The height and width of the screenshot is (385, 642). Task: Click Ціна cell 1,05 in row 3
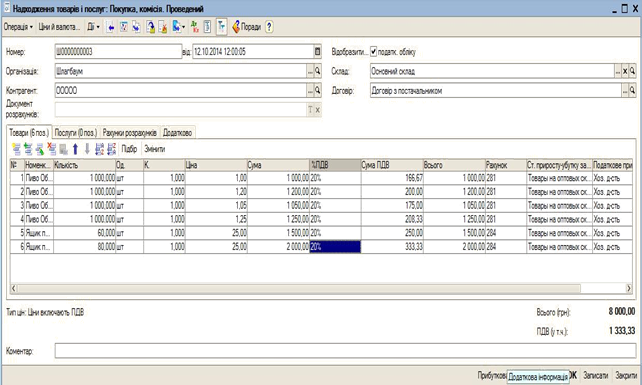216,205
